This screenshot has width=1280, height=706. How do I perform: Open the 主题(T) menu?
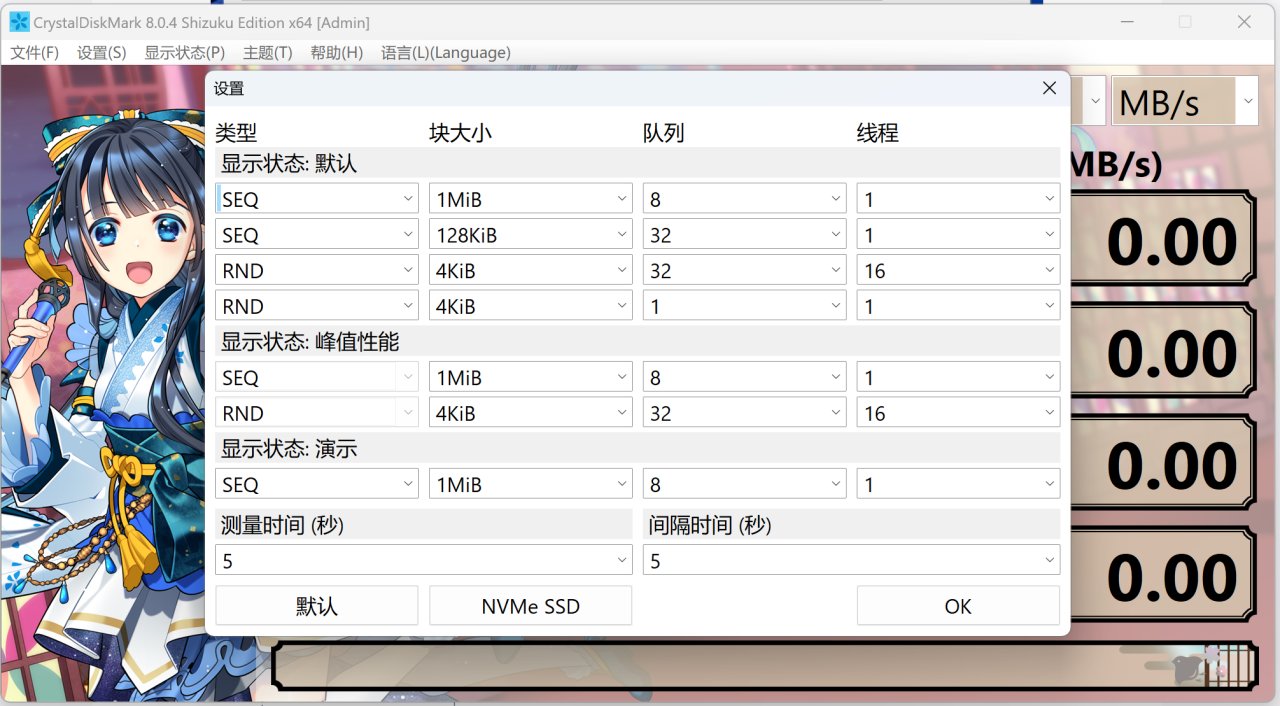click(266, 52)
